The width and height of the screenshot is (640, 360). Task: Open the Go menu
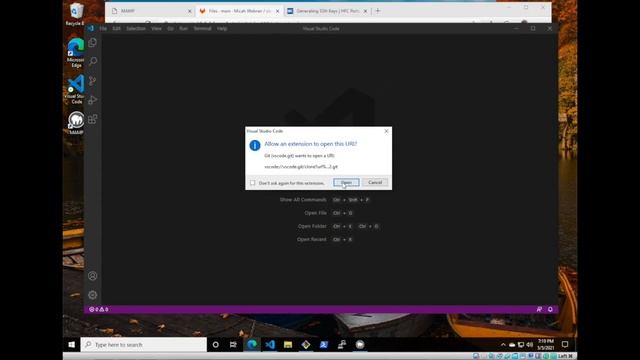click(x=170, y=29)
